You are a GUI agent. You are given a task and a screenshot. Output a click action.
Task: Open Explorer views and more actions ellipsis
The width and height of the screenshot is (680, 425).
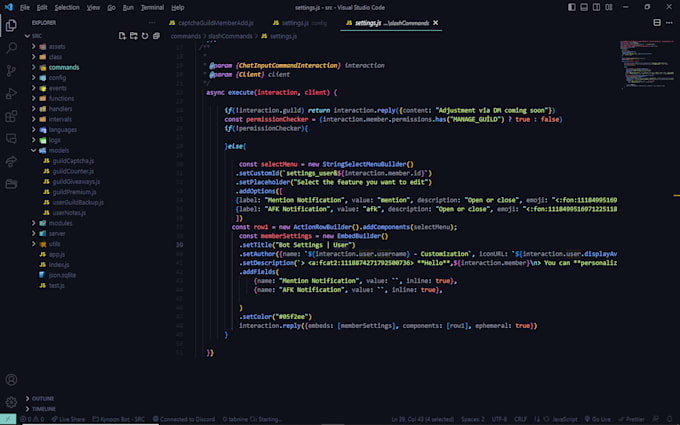point(152,23)
